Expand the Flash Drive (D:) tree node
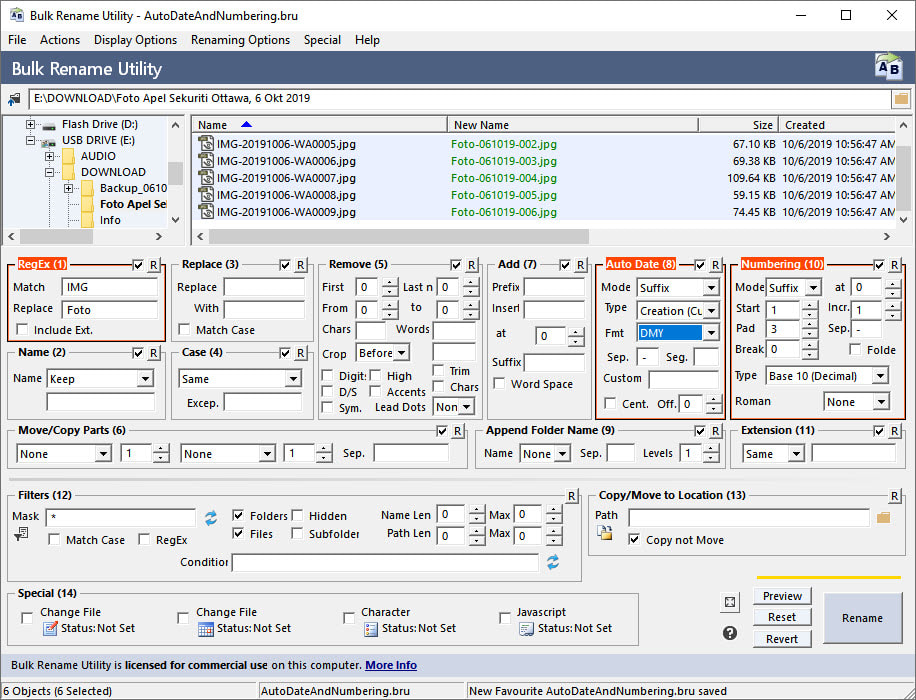This screenshot has height=700, width=916. coord(30,124)
